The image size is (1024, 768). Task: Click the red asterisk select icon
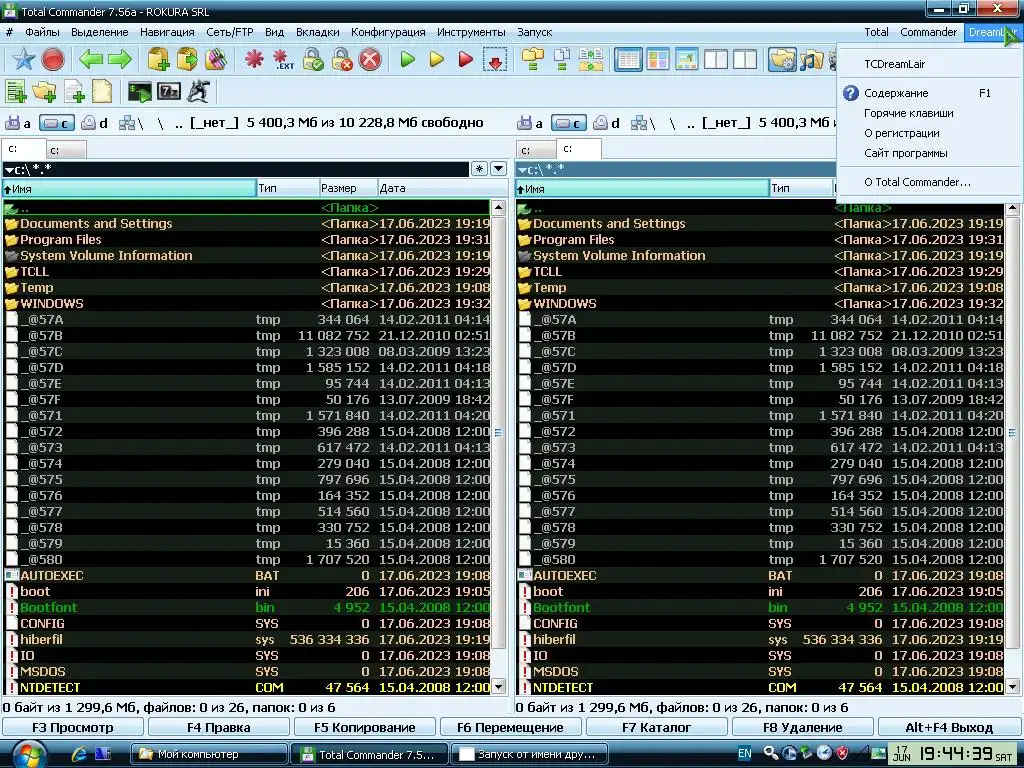click(x=254, y=59)
